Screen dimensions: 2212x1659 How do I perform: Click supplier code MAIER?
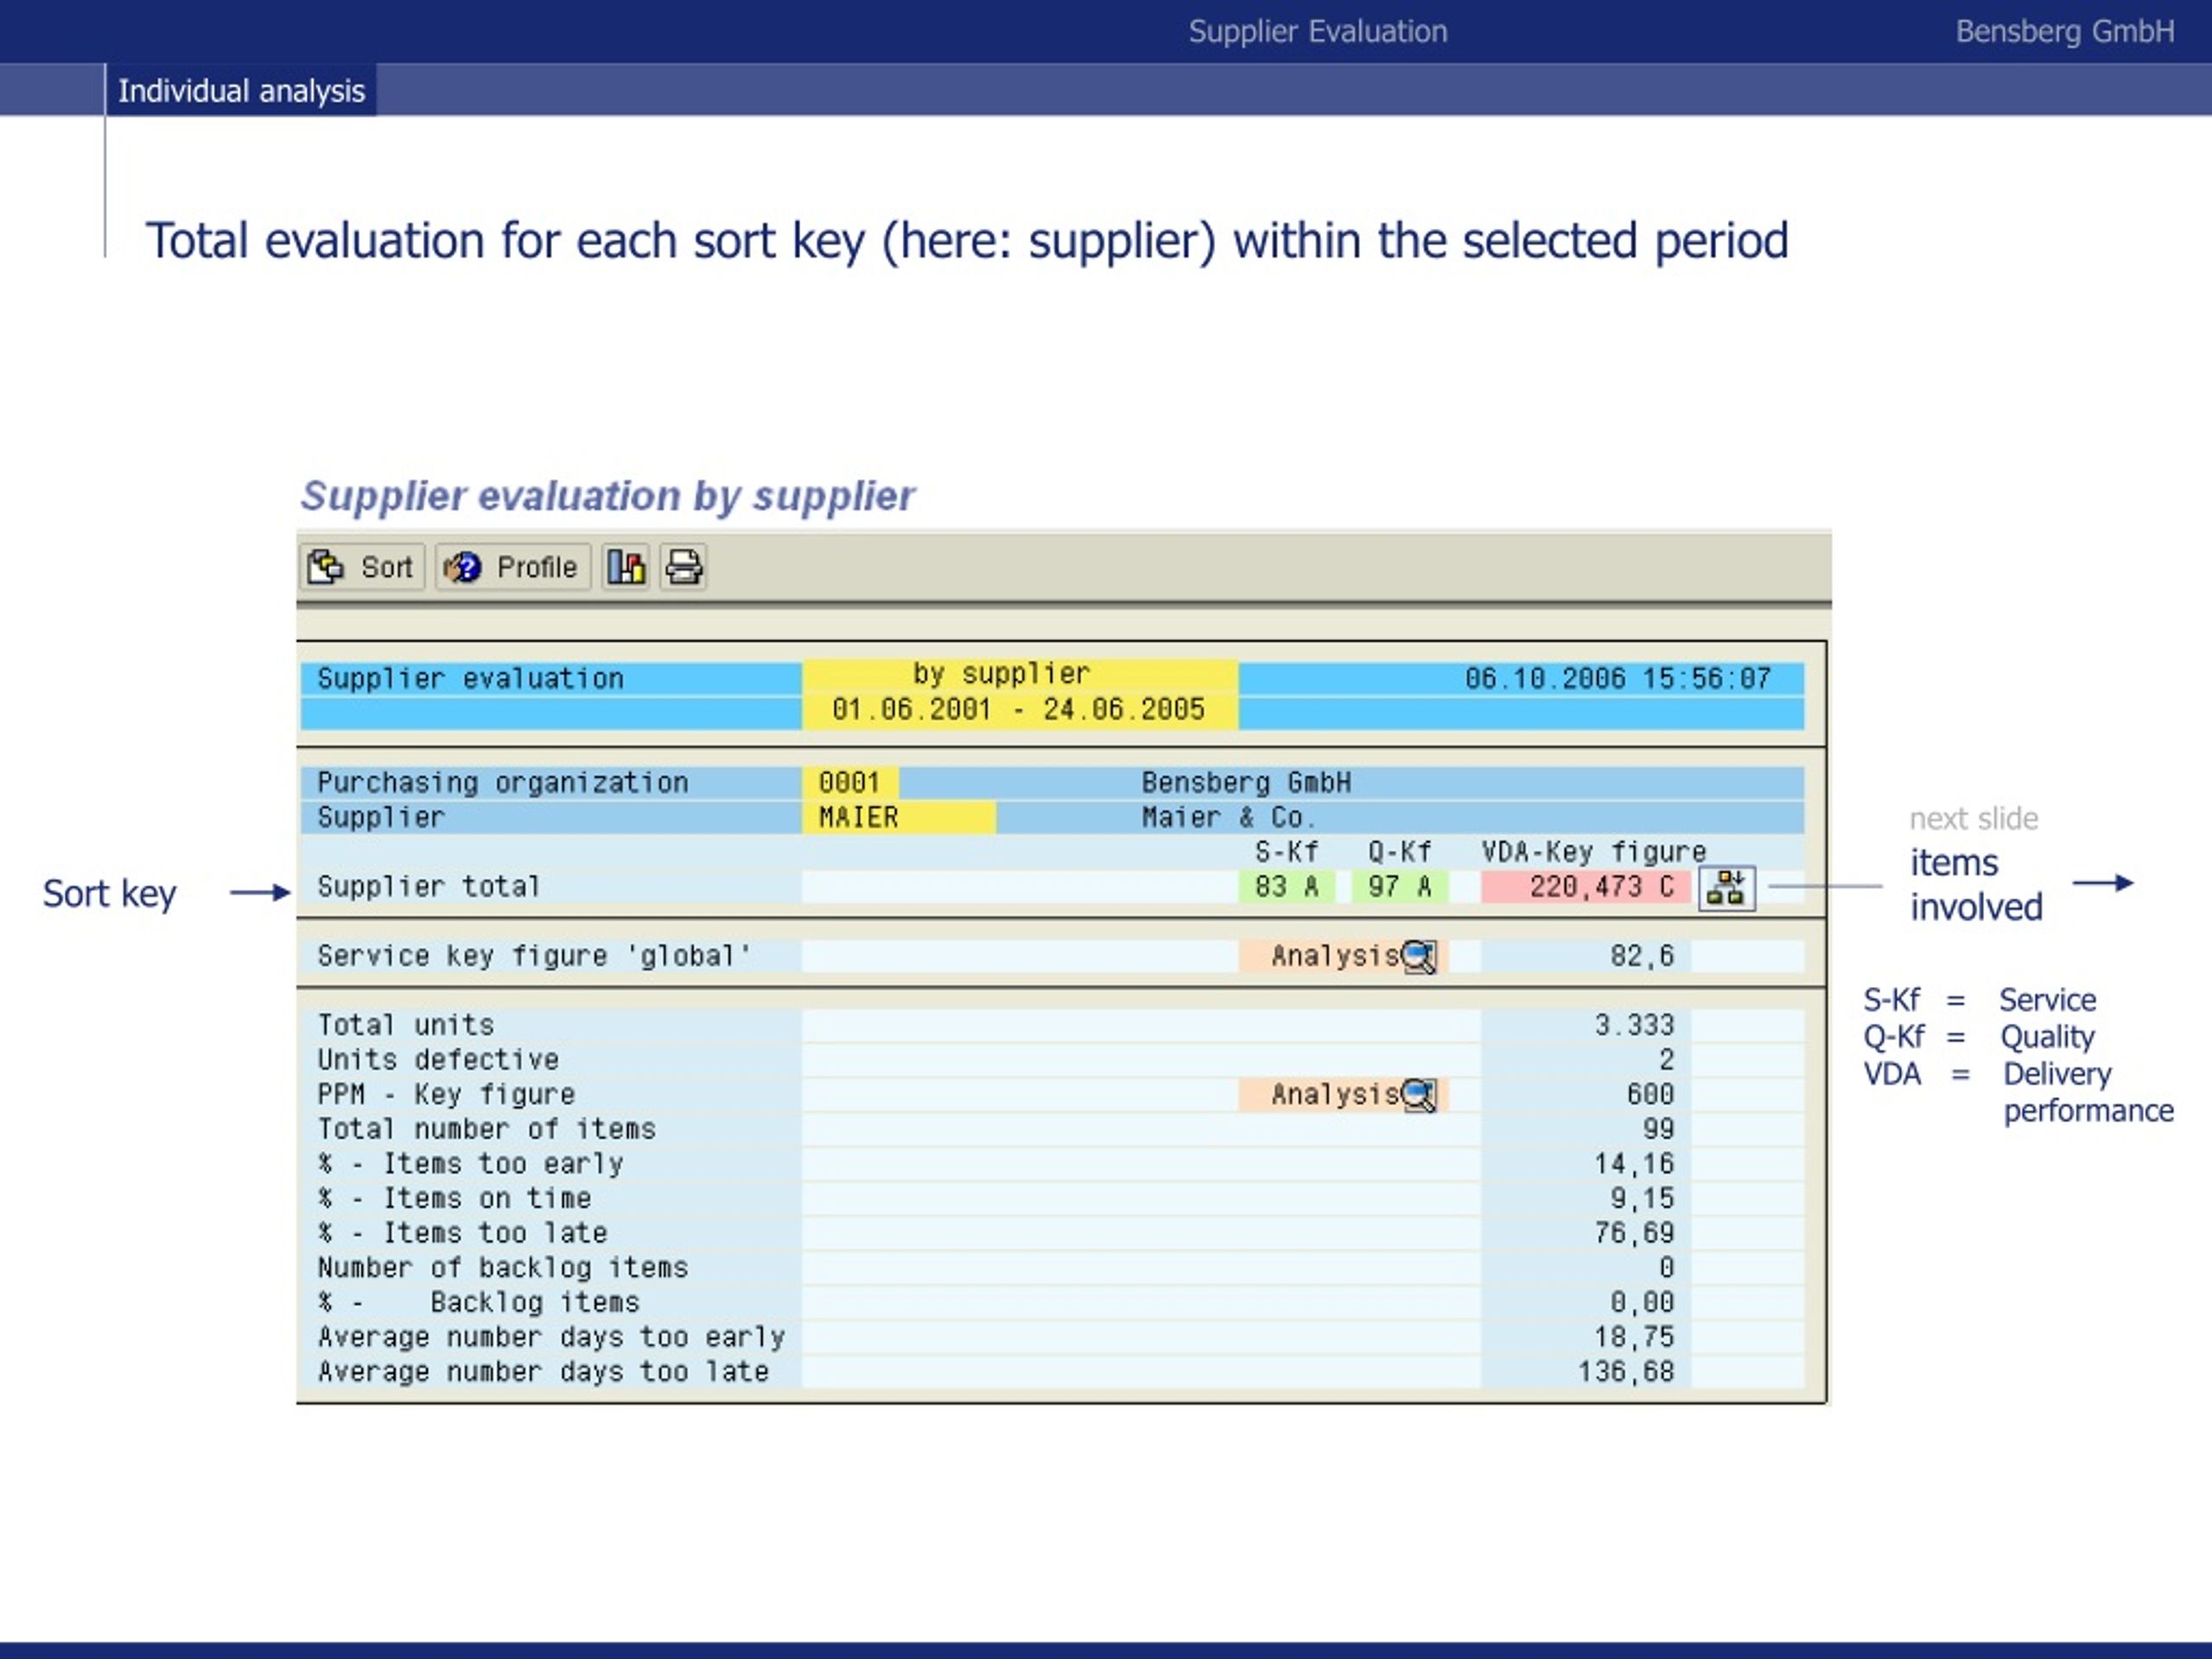[899, 818]
